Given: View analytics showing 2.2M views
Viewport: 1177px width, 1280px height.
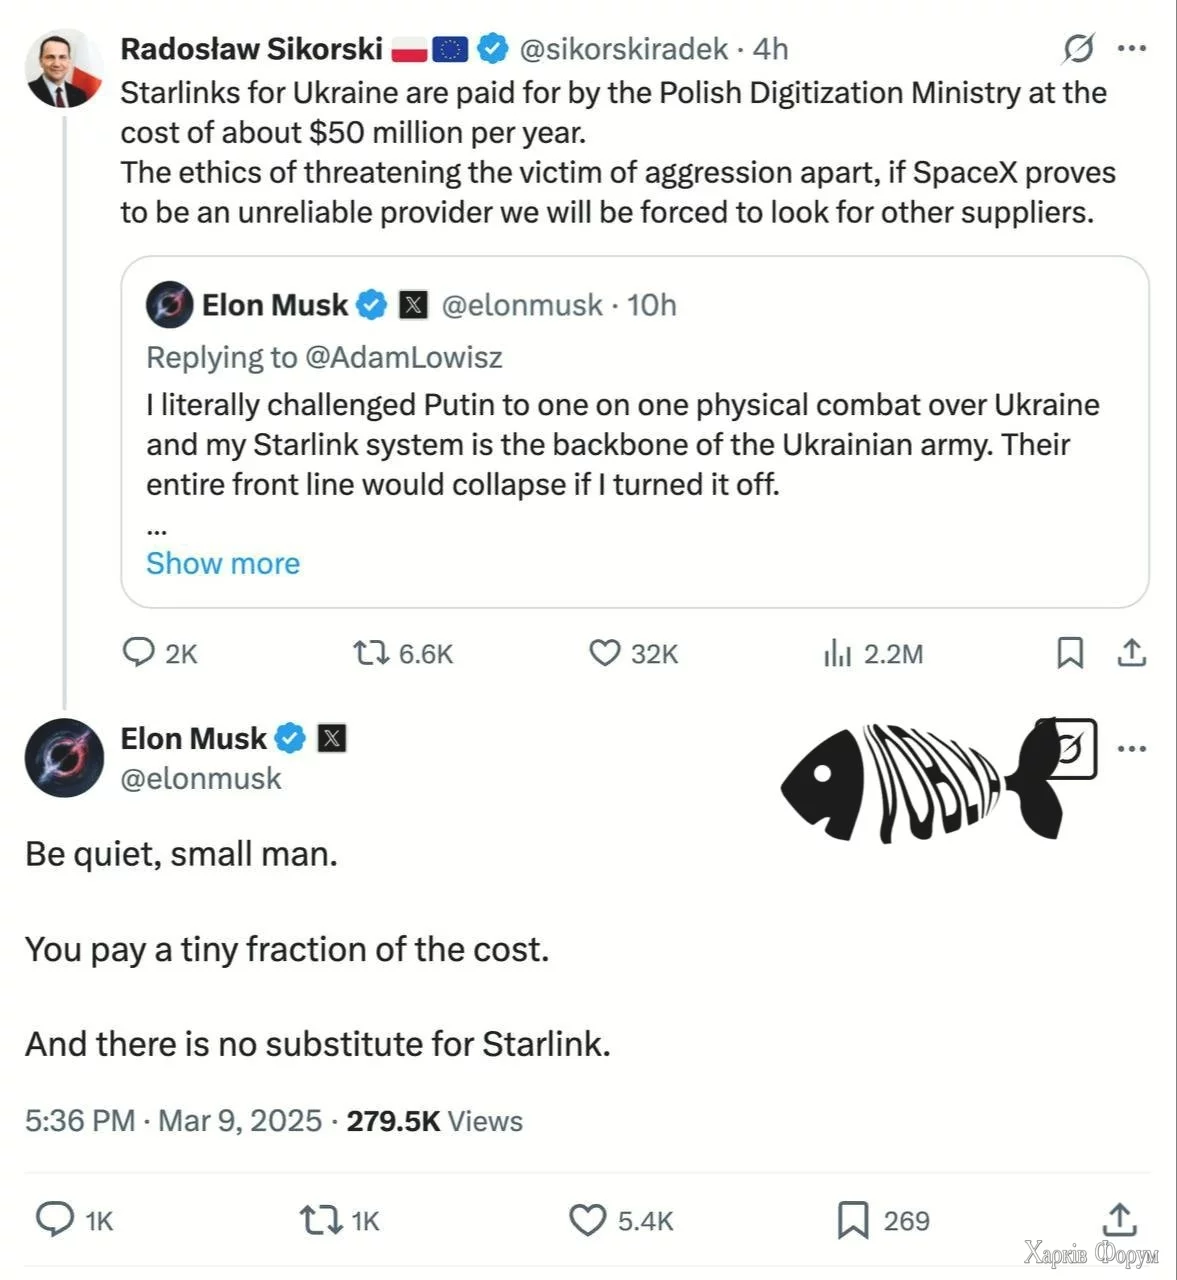Looking at the screenshot, I should [837, 654].
